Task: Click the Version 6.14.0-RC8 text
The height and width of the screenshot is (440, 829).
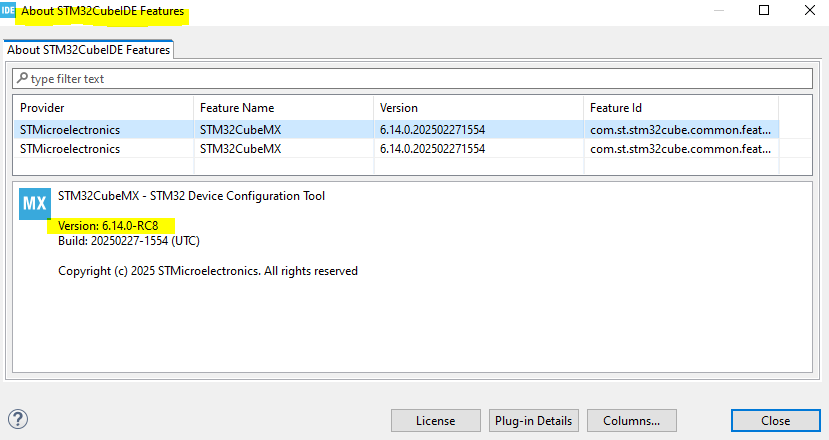Action: point(116,225)
